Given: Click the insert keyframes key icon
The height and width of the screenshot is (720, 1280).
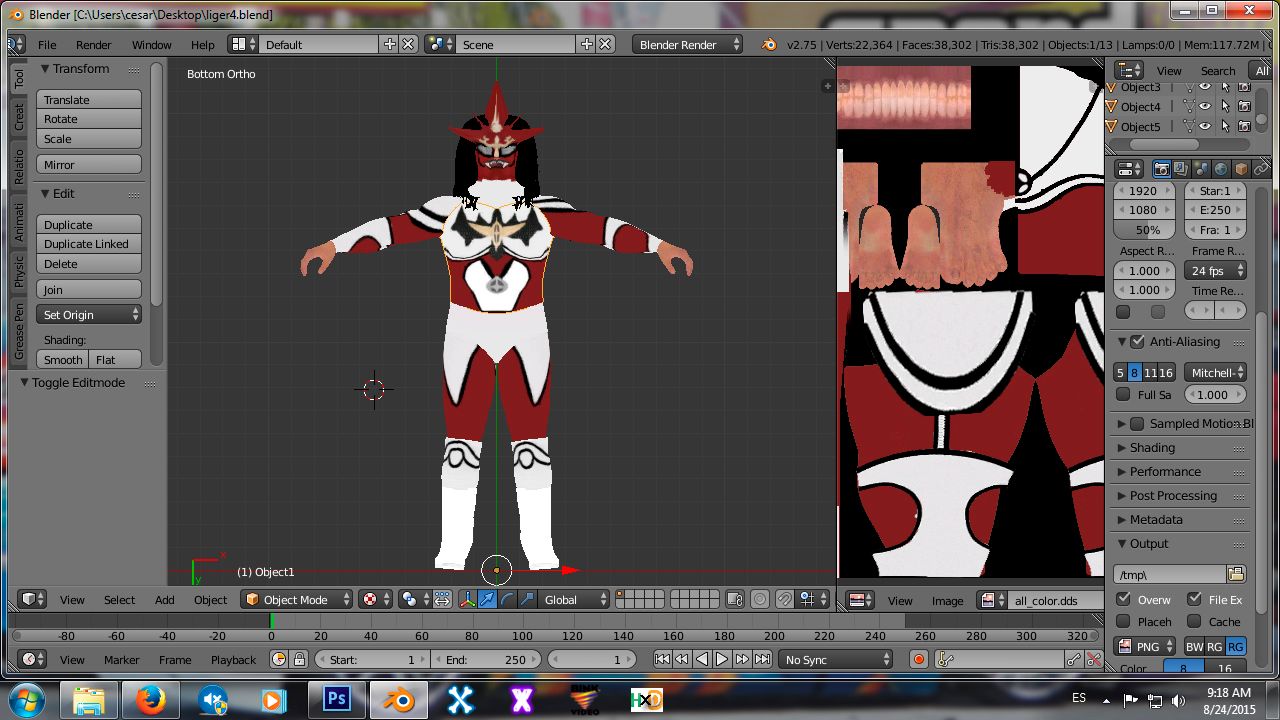Looking at the screenshot, I should (x=1073, y=659).
